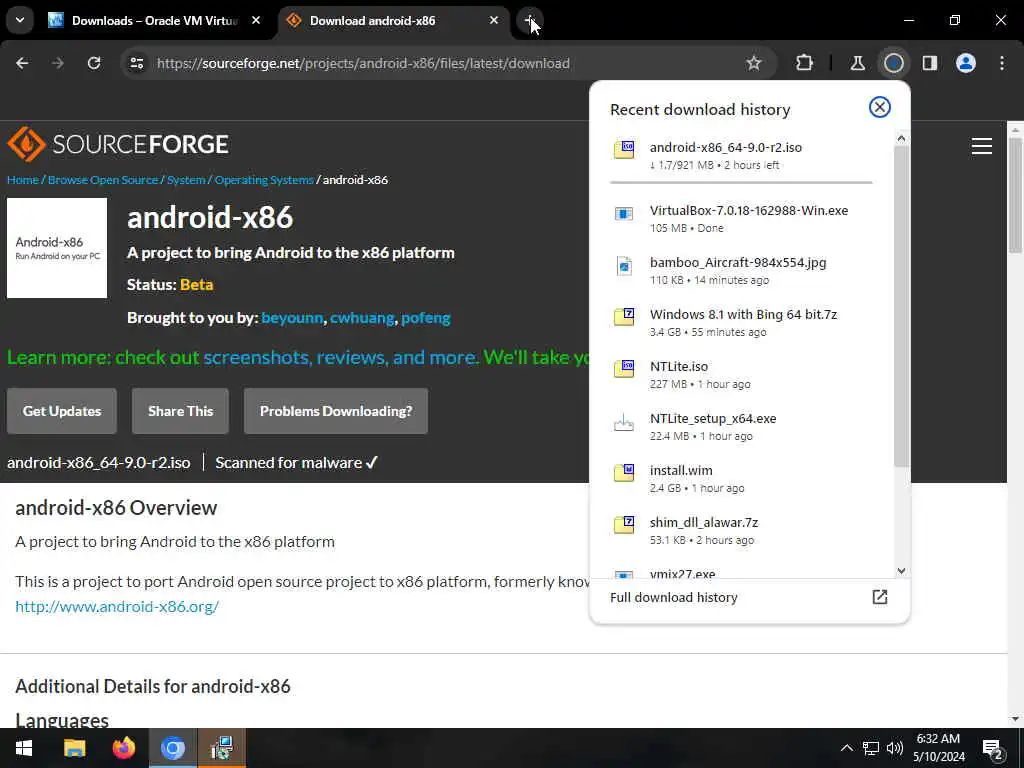Click the download history scrollbar thumb
The image size is (1024, 768).
tap(901, 306)
